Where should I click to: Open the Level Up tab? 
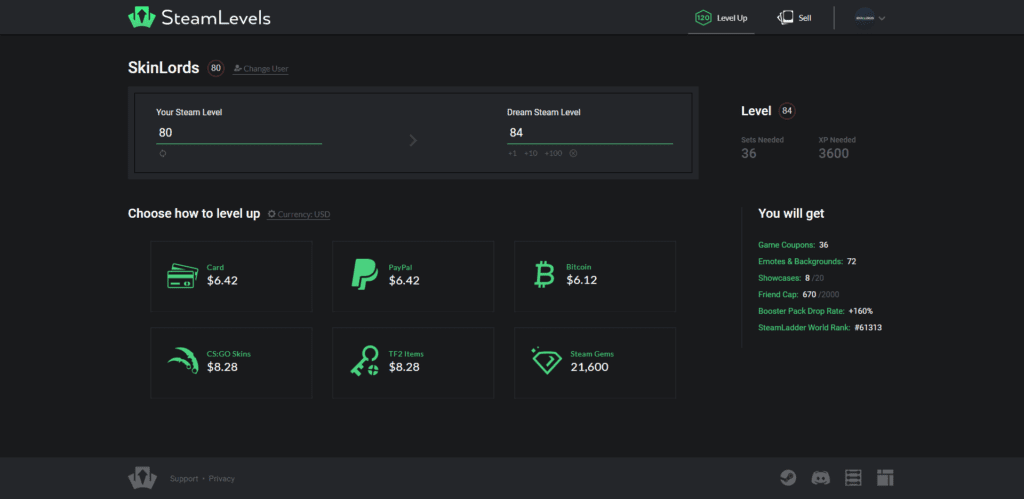[x=721, y=18]
